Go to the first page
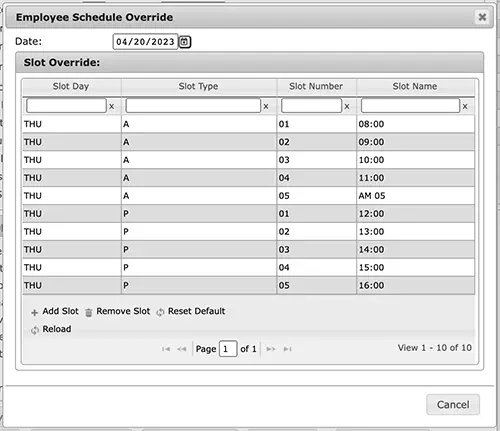The image size is (500, 431). [166, 349]
